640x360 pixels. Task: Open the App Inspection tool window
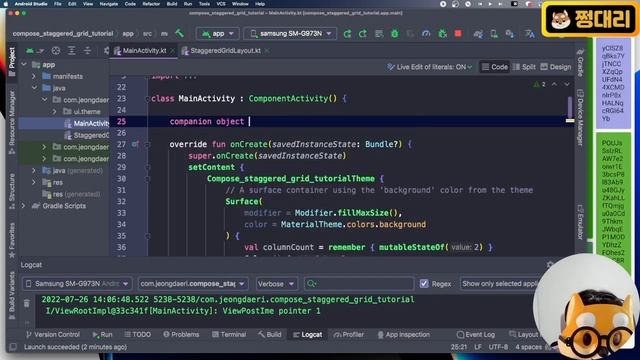(403, 335)
